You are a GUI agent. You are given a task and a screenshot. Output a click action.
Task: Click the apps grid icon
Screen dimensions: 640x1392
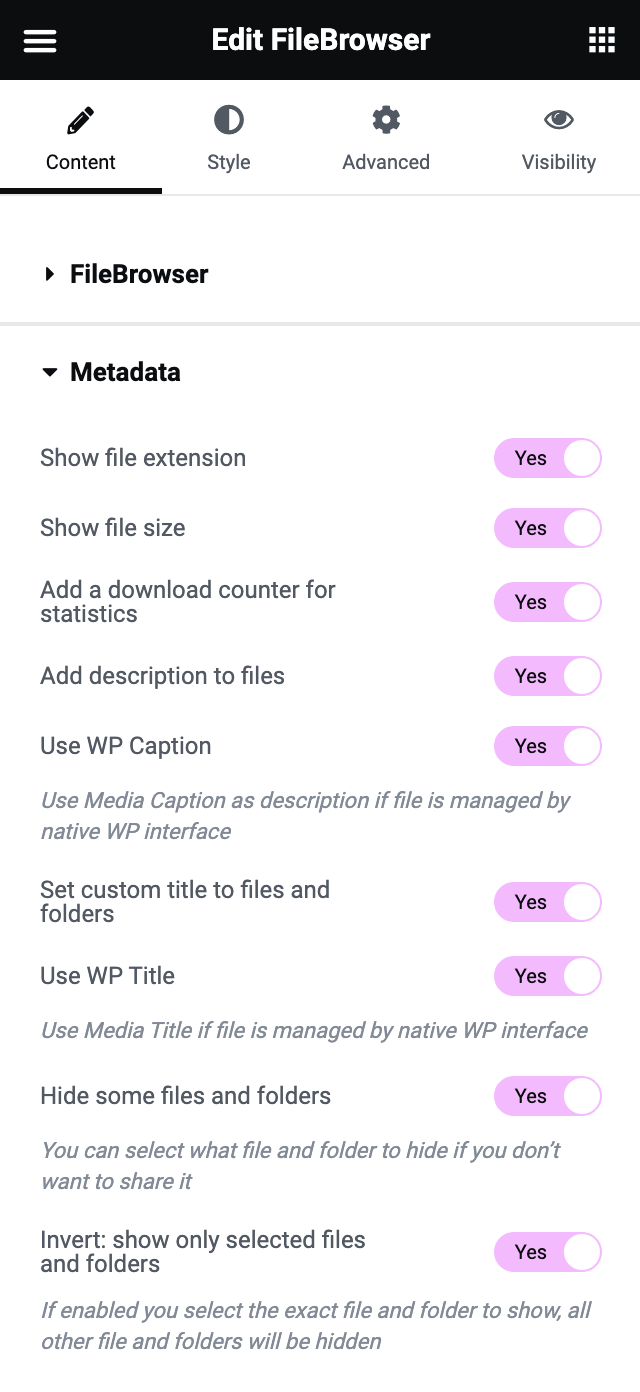click(x=601, y=40)
